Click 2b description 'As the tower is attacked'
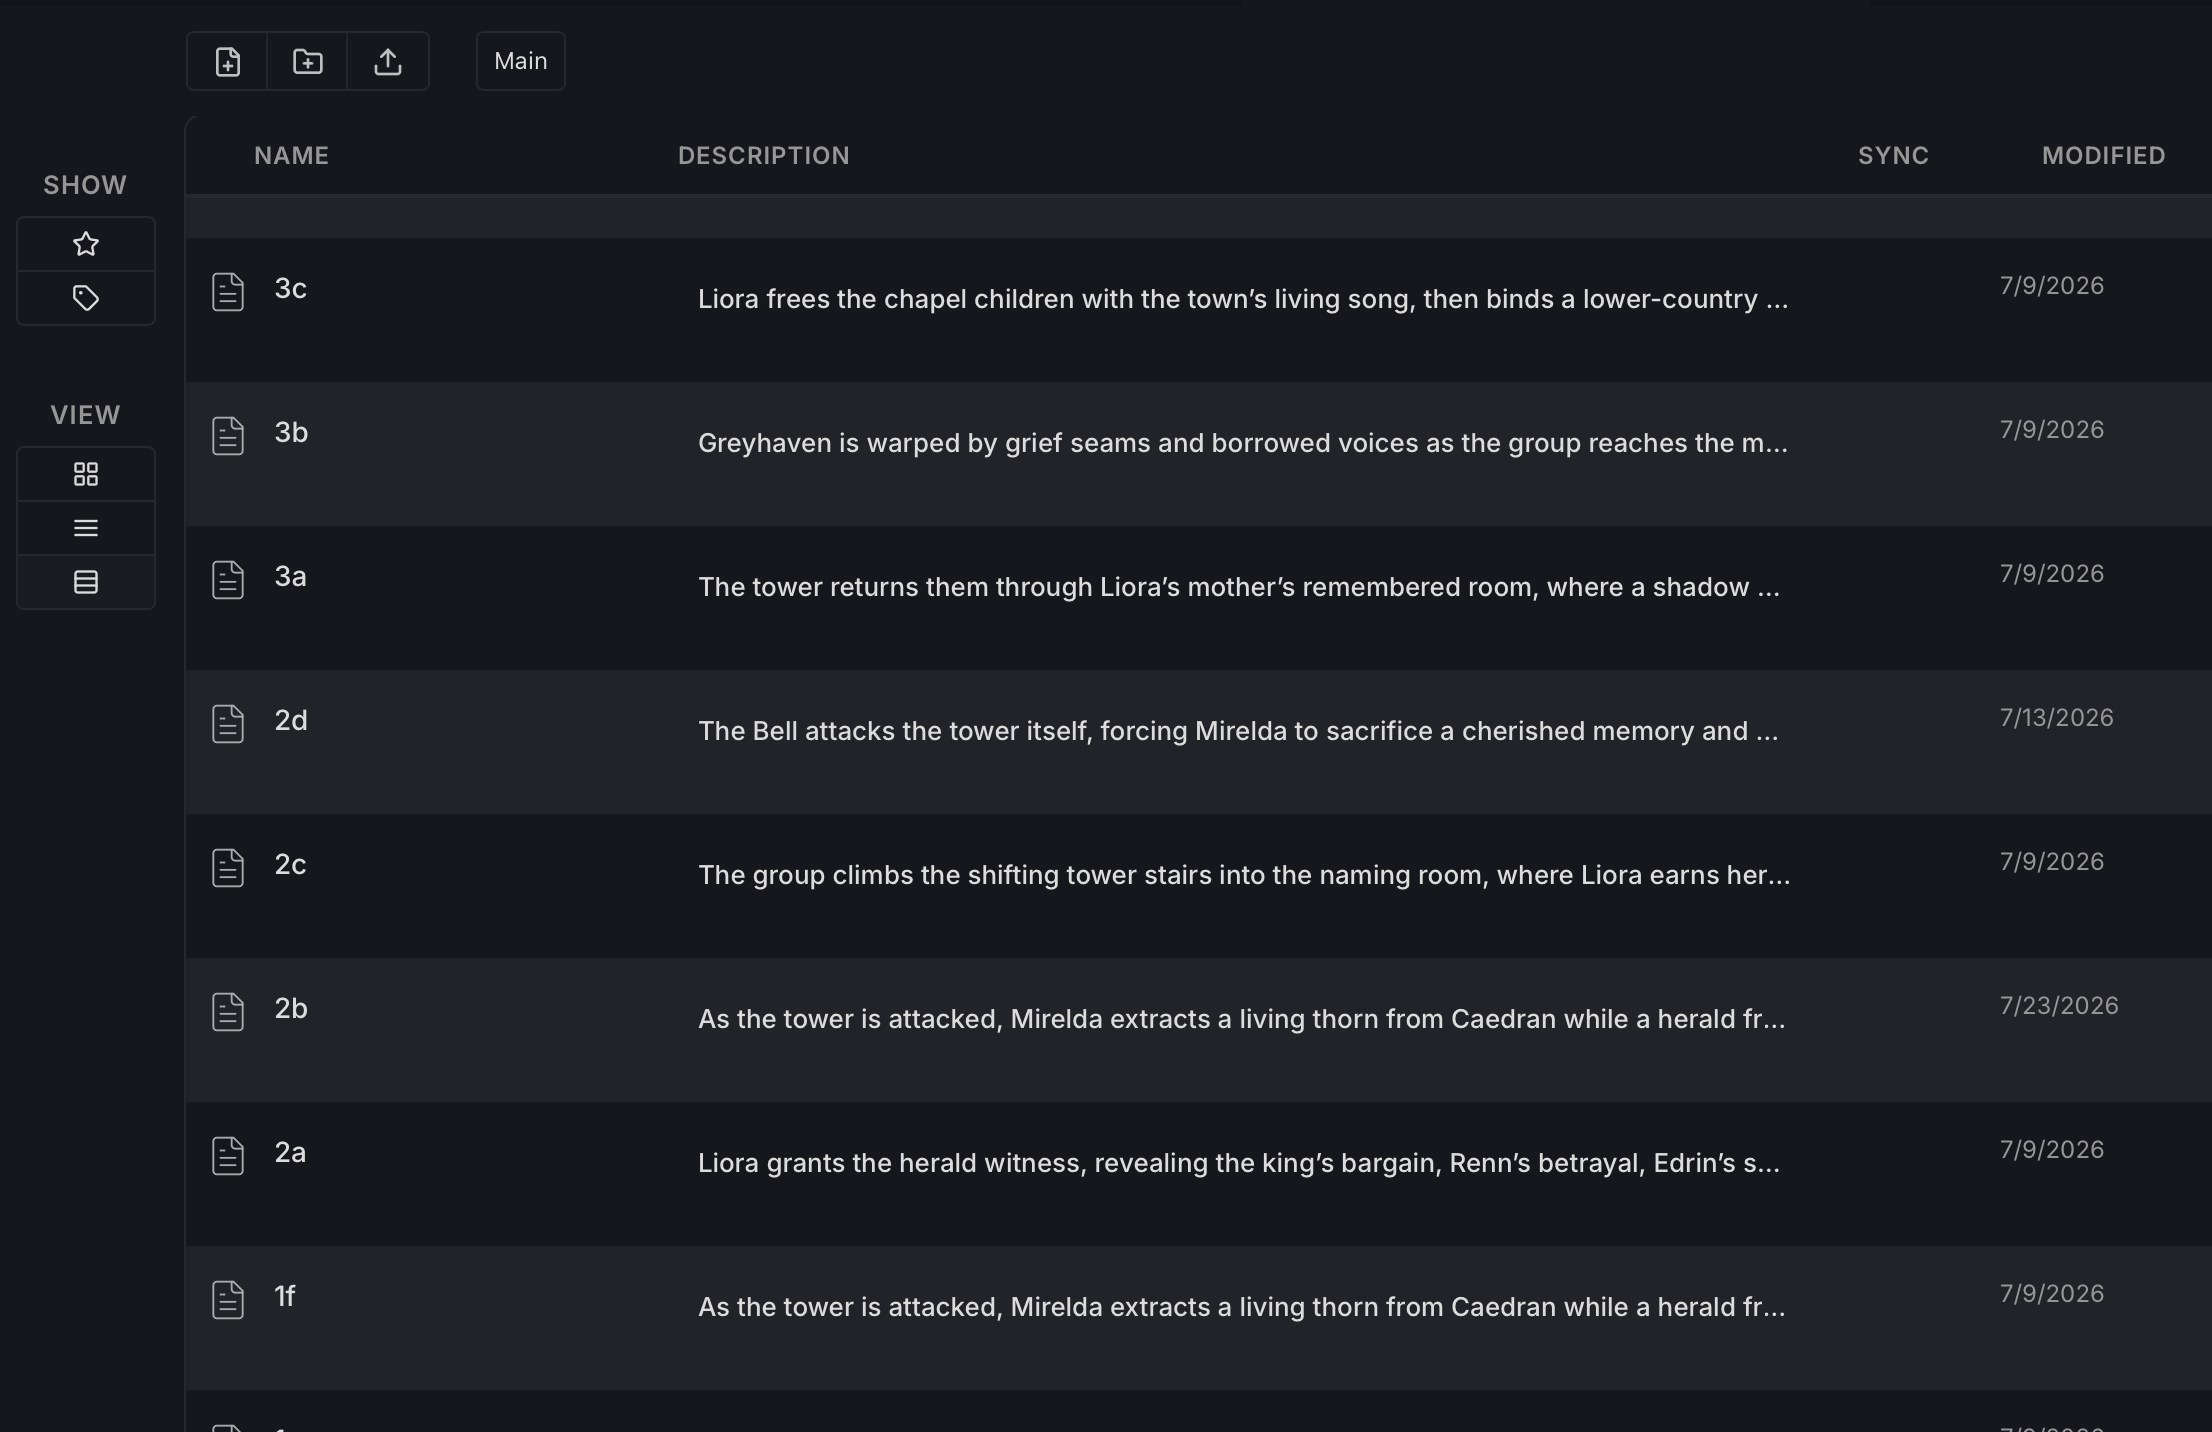 point(1241,1019)
